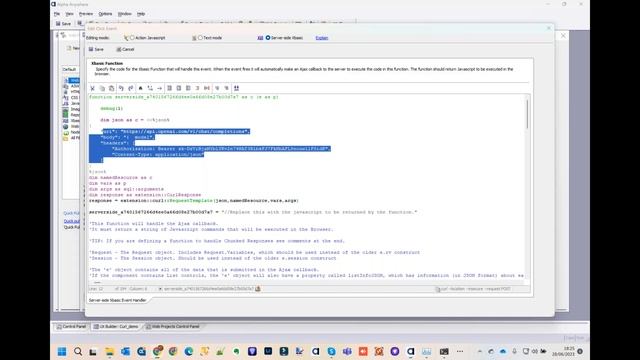Click the RequestTemplate call line
This screenshot has height=360, width=640.
pyautogui.click(x=193, y=200)
